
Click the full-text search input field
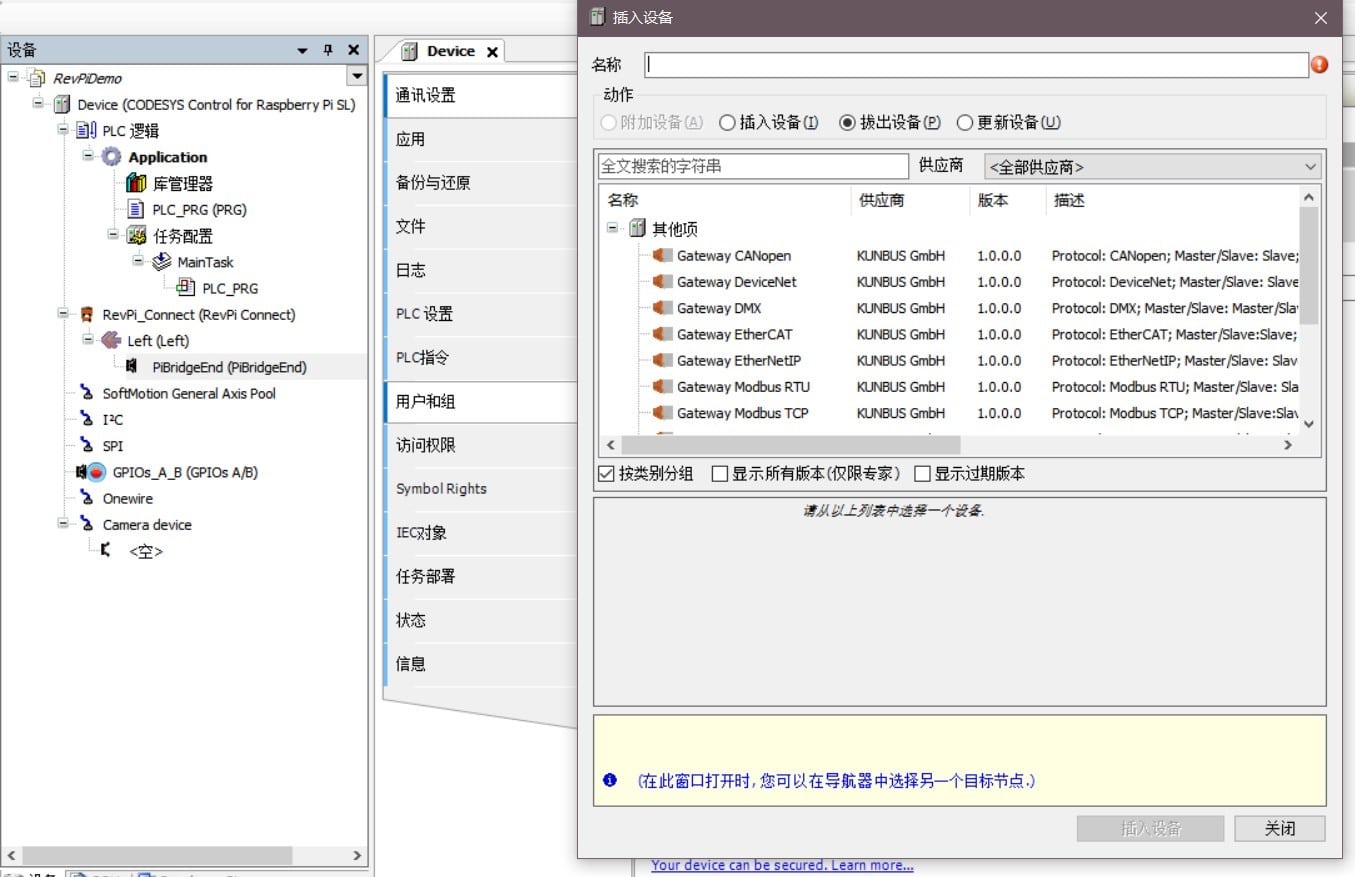click(x=752, y=166)
